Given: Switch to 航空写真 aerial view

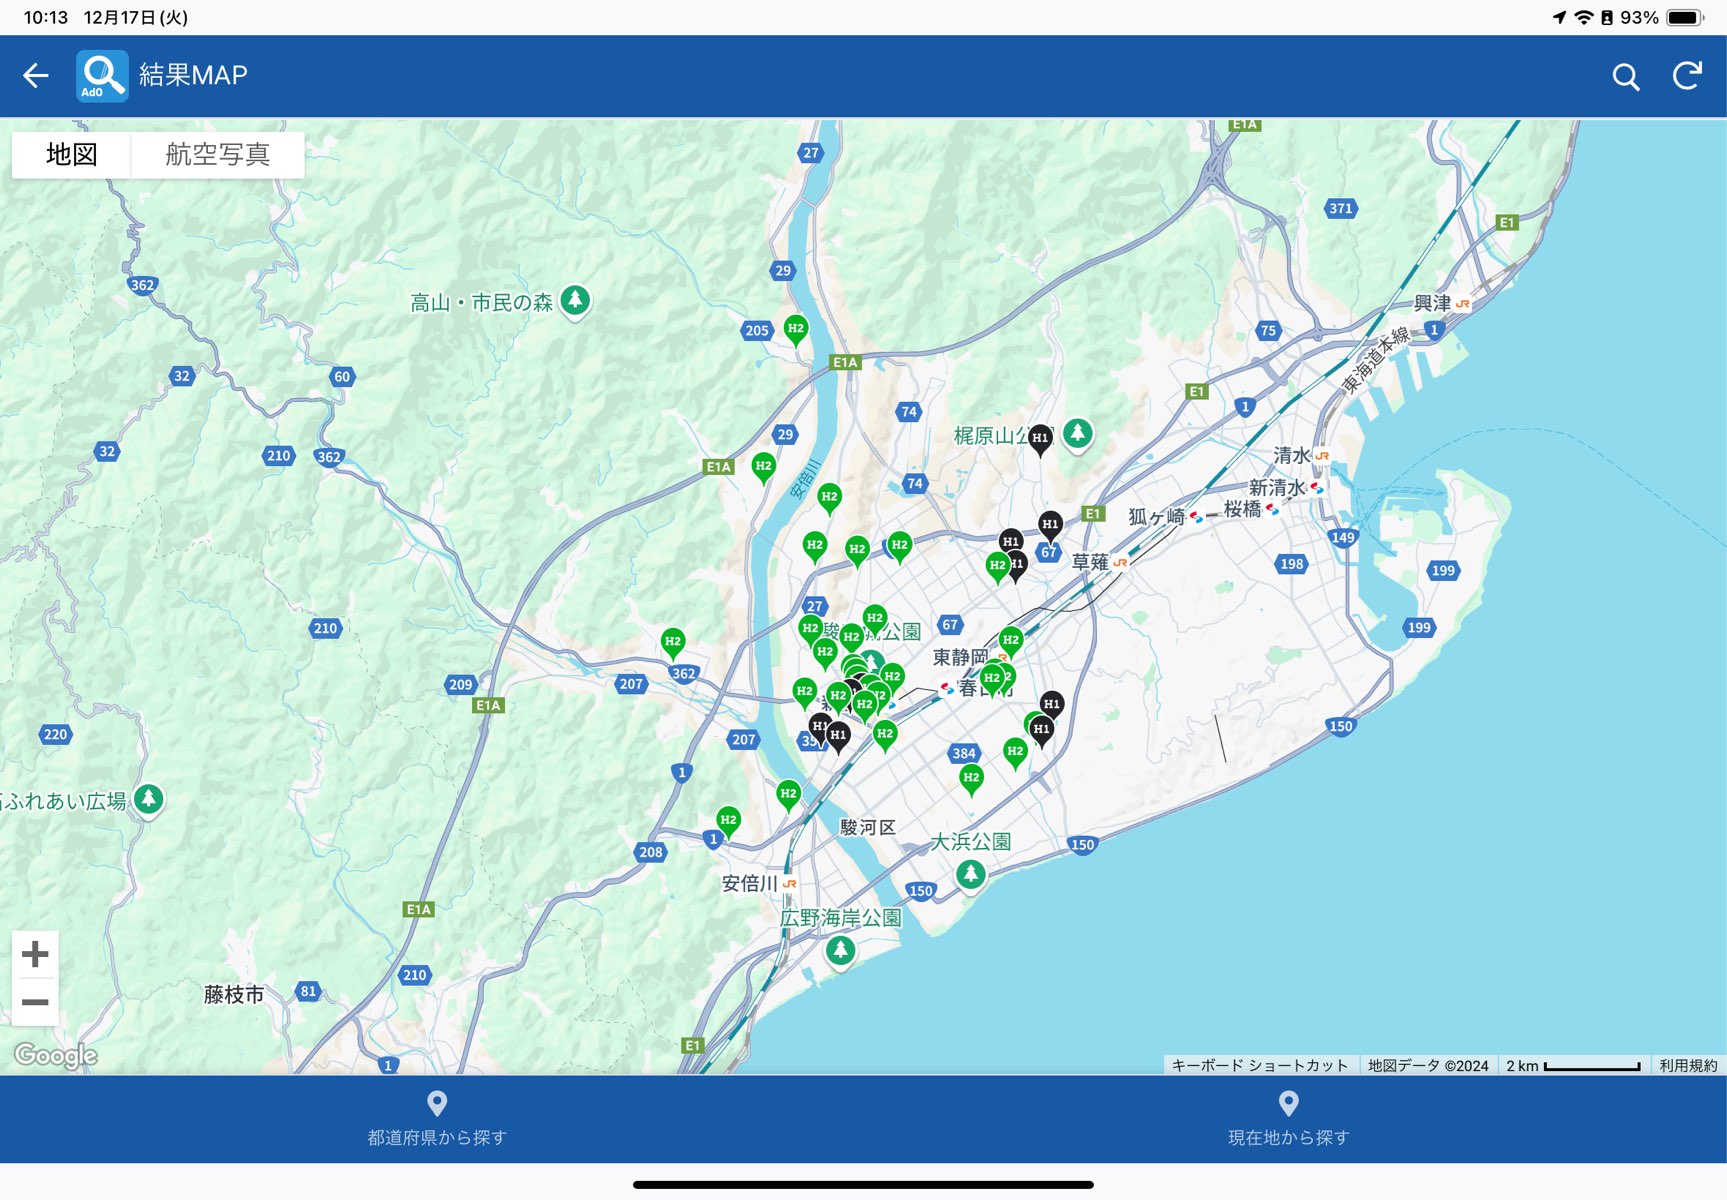Looking at the screenshot, I should [x=217, y=155].
